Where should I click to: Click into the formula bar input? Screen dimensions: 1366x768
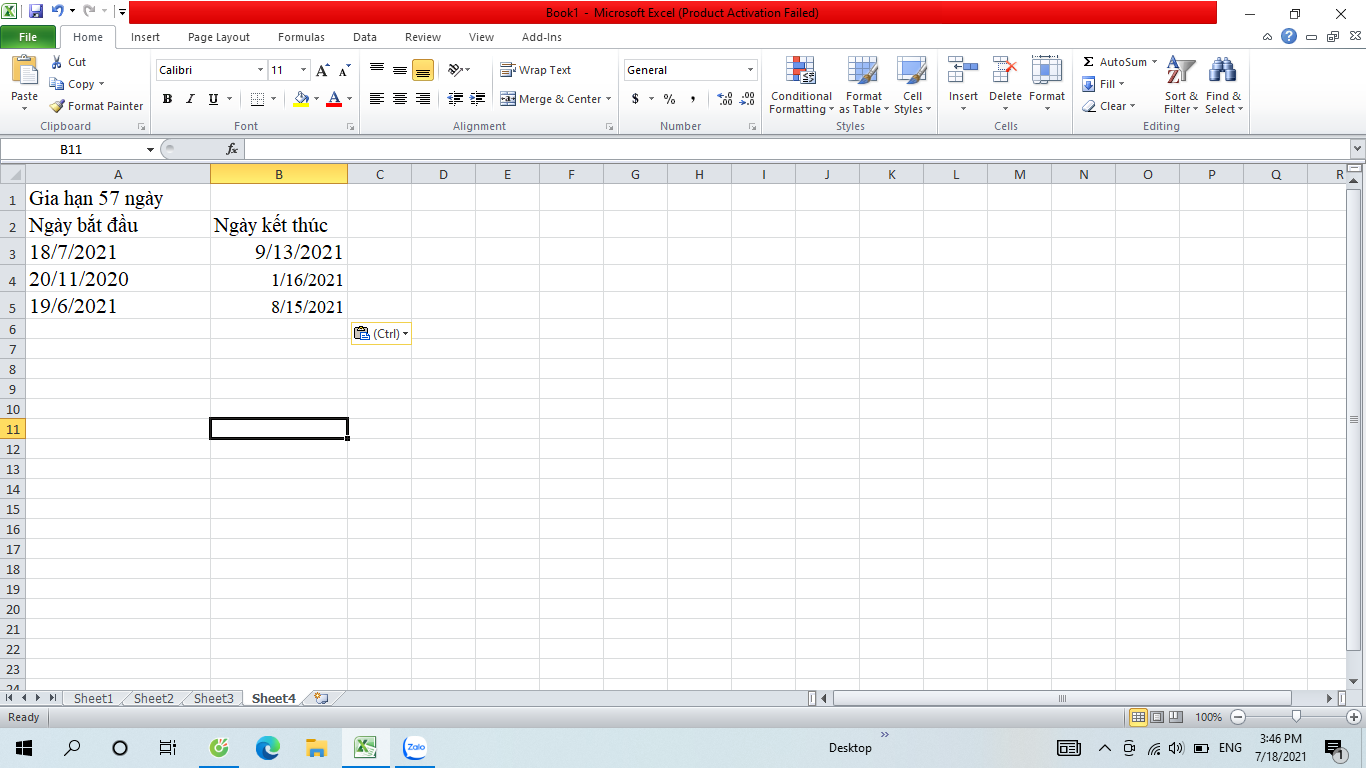[x=796, y=149]
